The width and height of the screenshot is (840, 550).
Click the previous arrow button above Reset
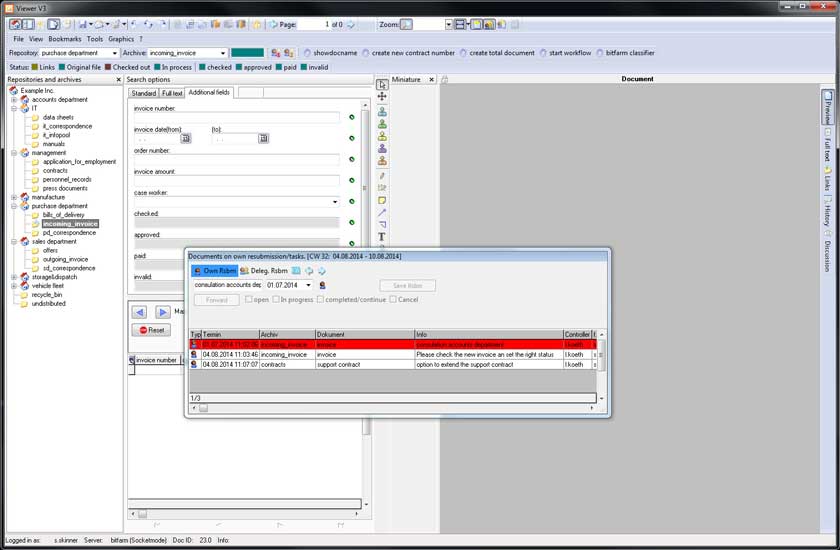(140, 312)
